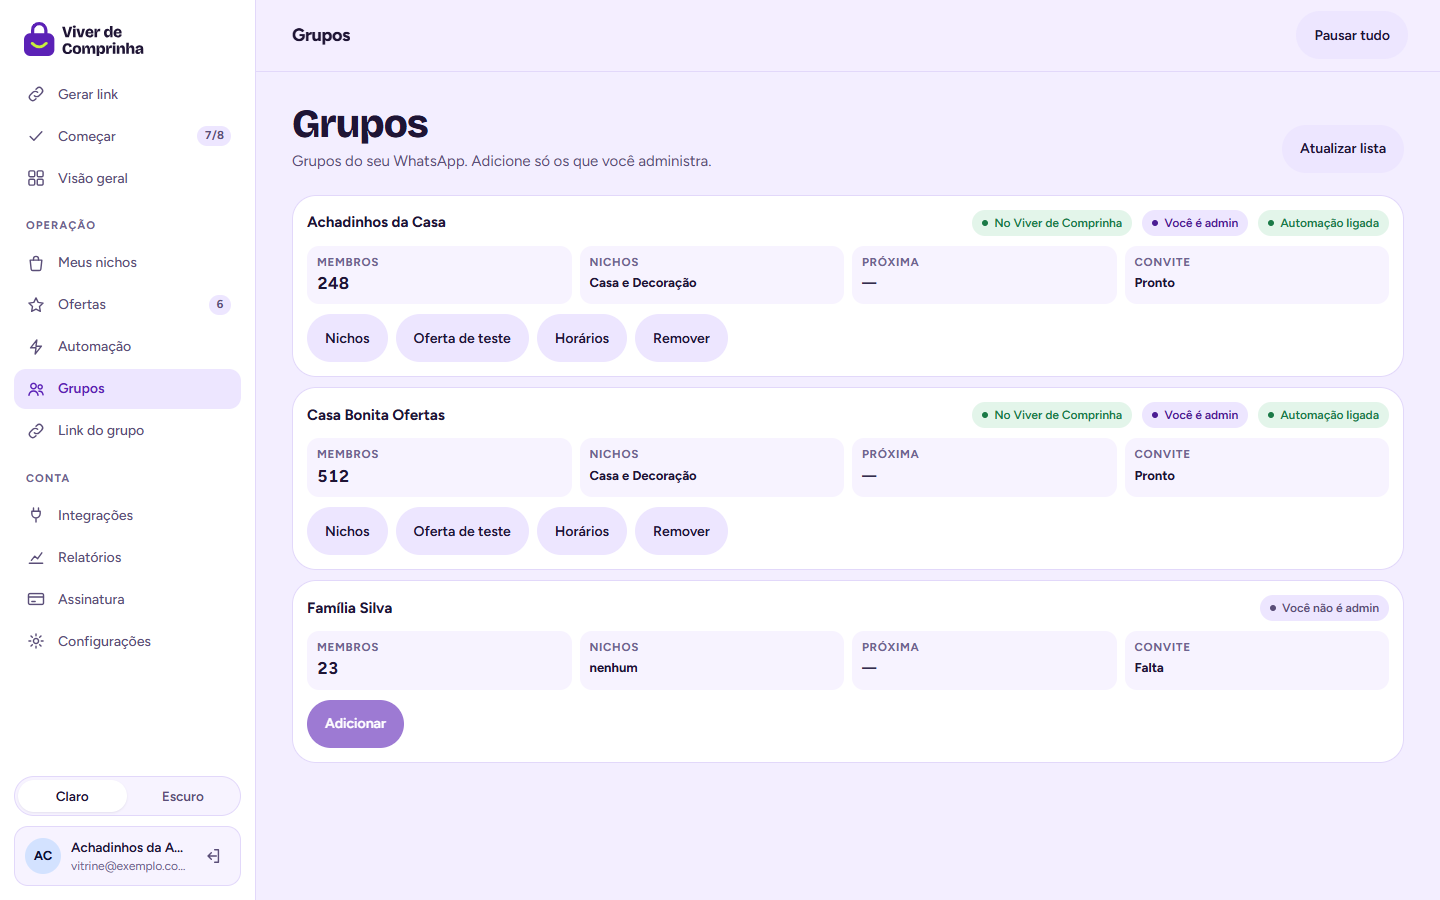
Task: Switch theme to Escuro
Action: (x=183, y=796)
